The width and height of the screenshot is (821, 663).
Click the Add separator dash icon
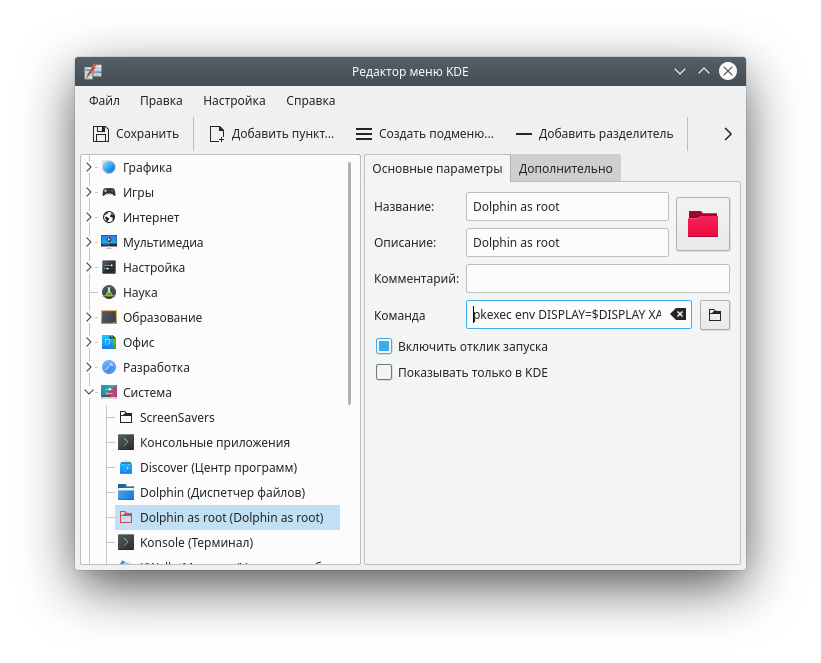524,134
